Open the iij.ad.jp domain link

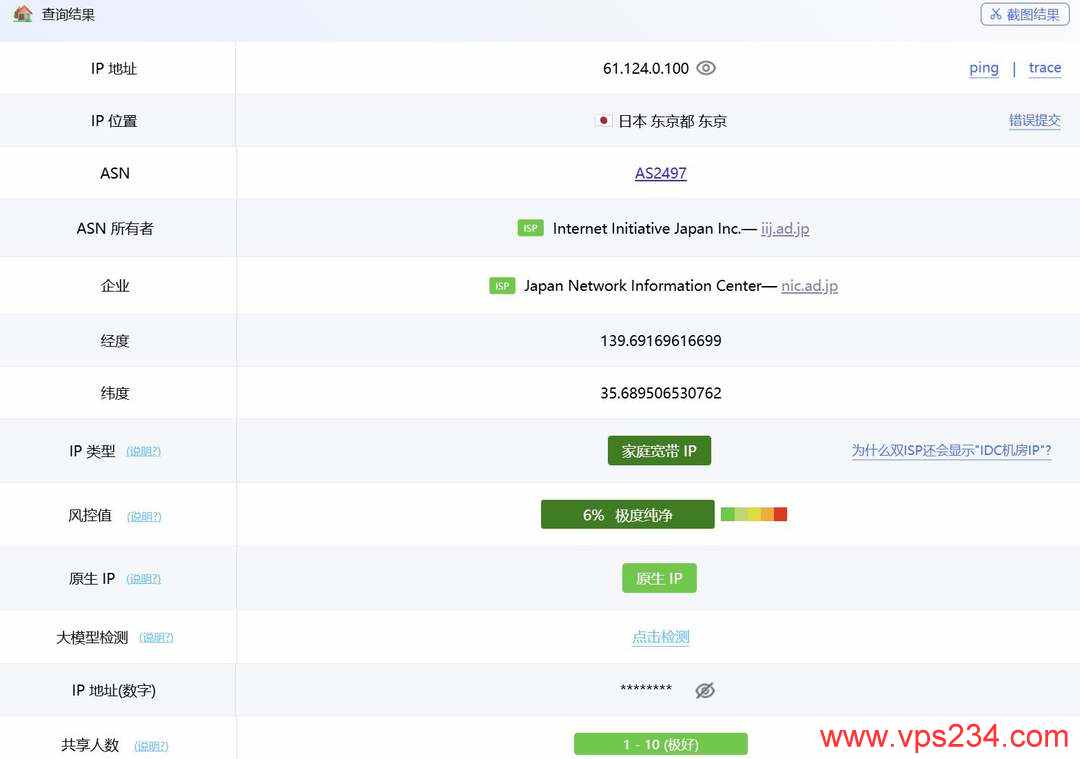785,229
